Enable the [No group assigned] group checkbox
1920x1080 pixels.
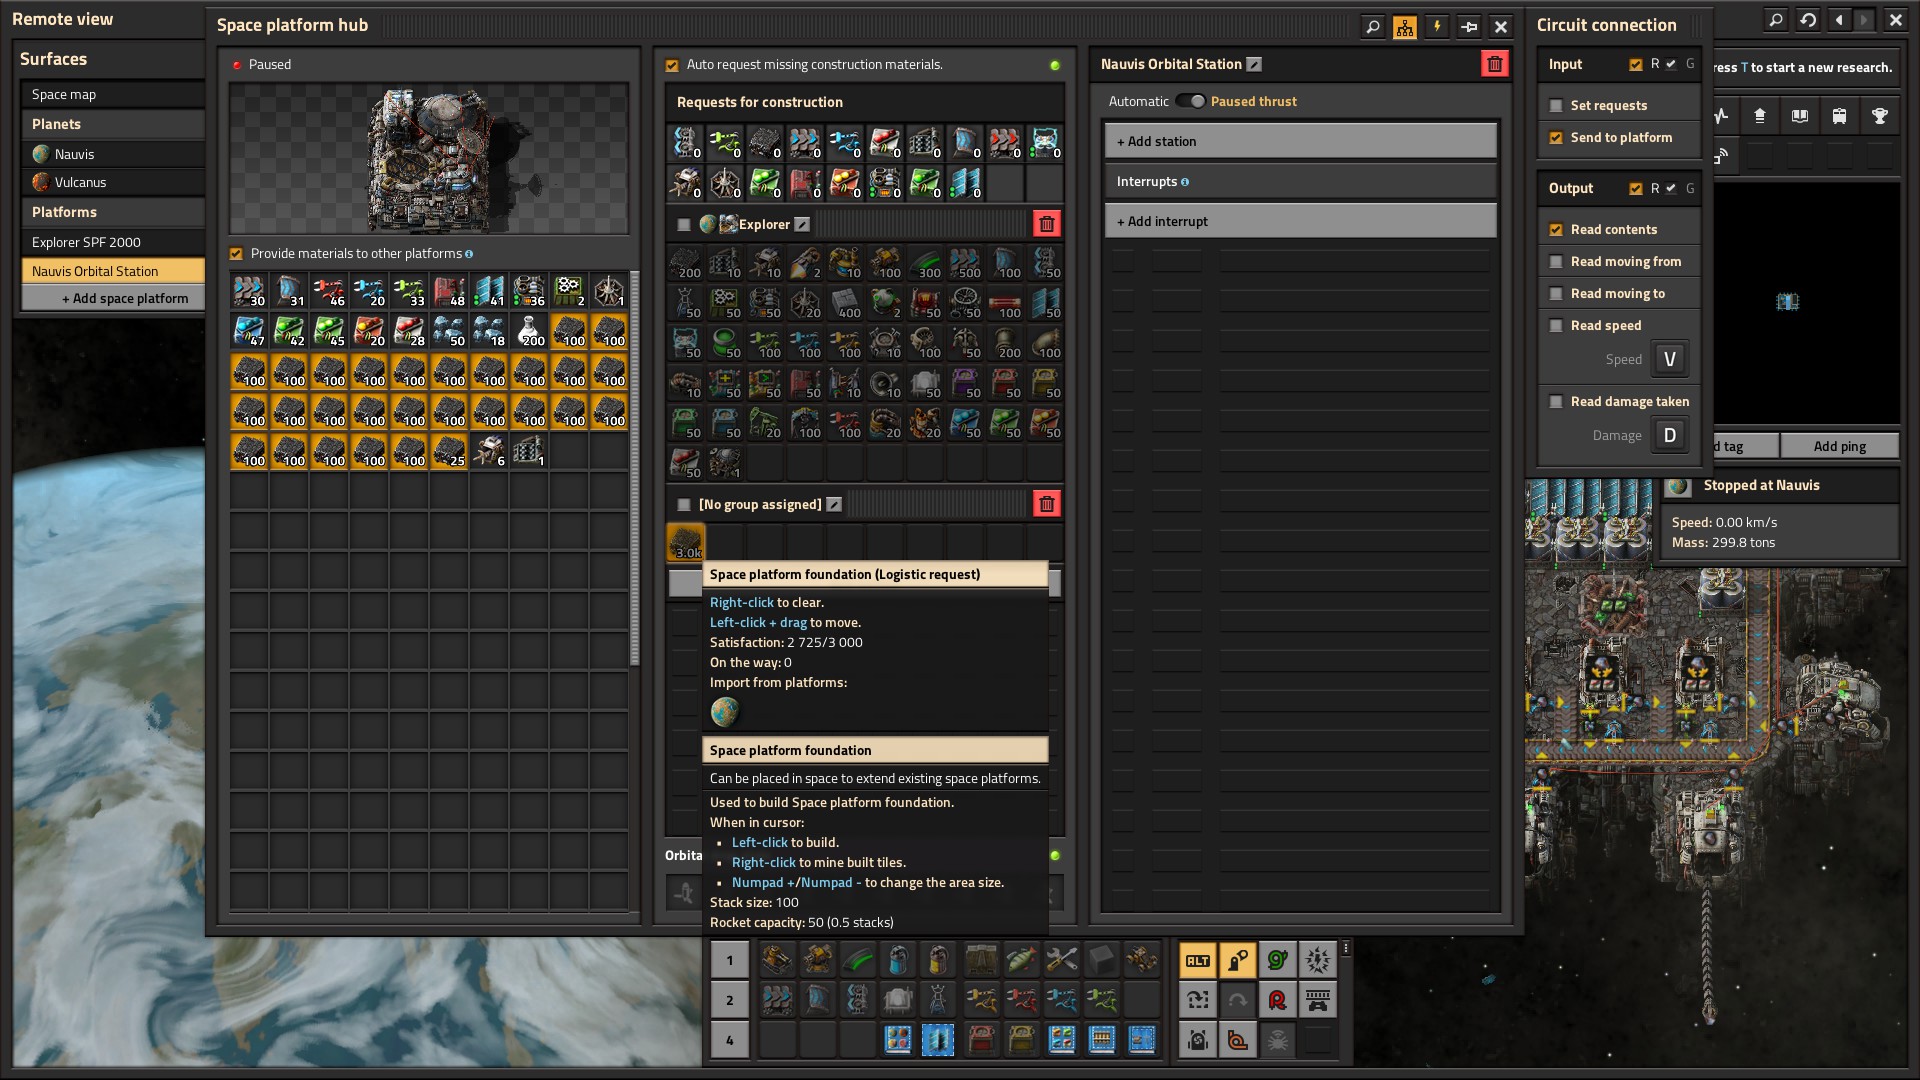684,505
